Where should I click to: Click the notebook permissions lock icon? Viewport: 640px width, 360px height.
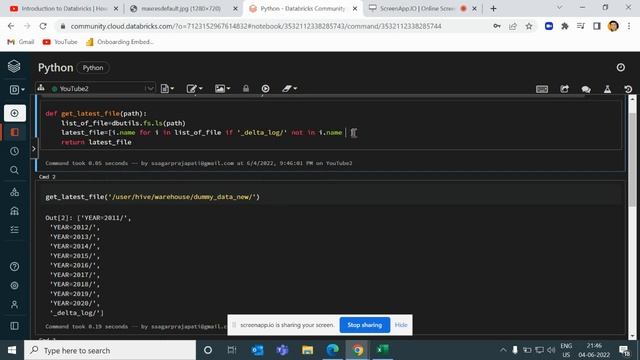pyautogui.click(x=246, y=89)
